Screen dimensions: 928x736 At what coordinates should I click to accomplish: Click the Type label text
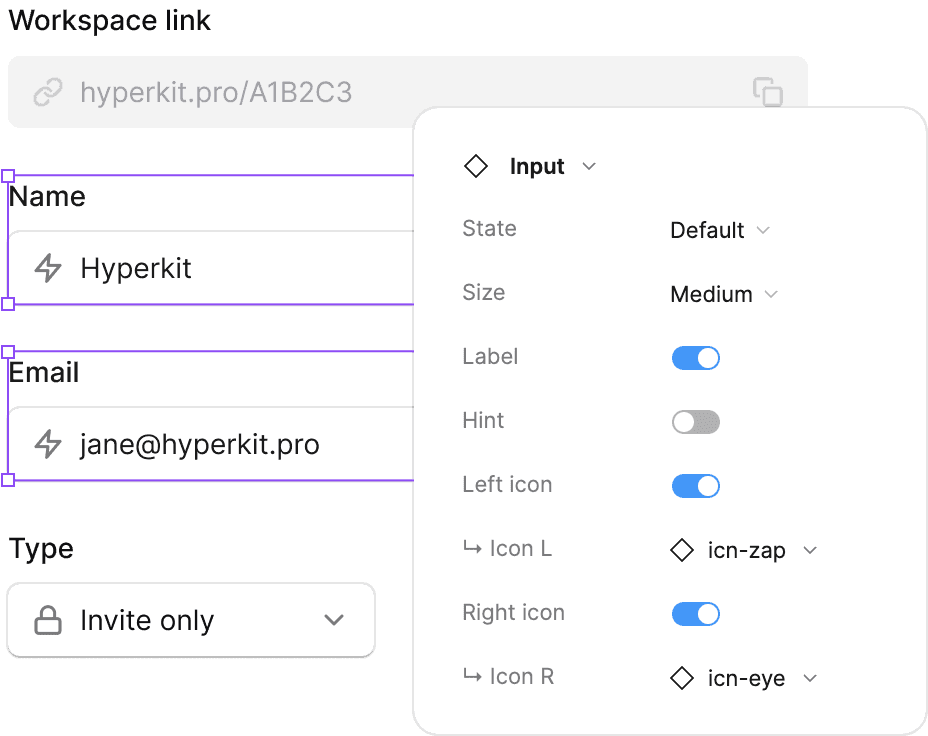coord(41,548)
